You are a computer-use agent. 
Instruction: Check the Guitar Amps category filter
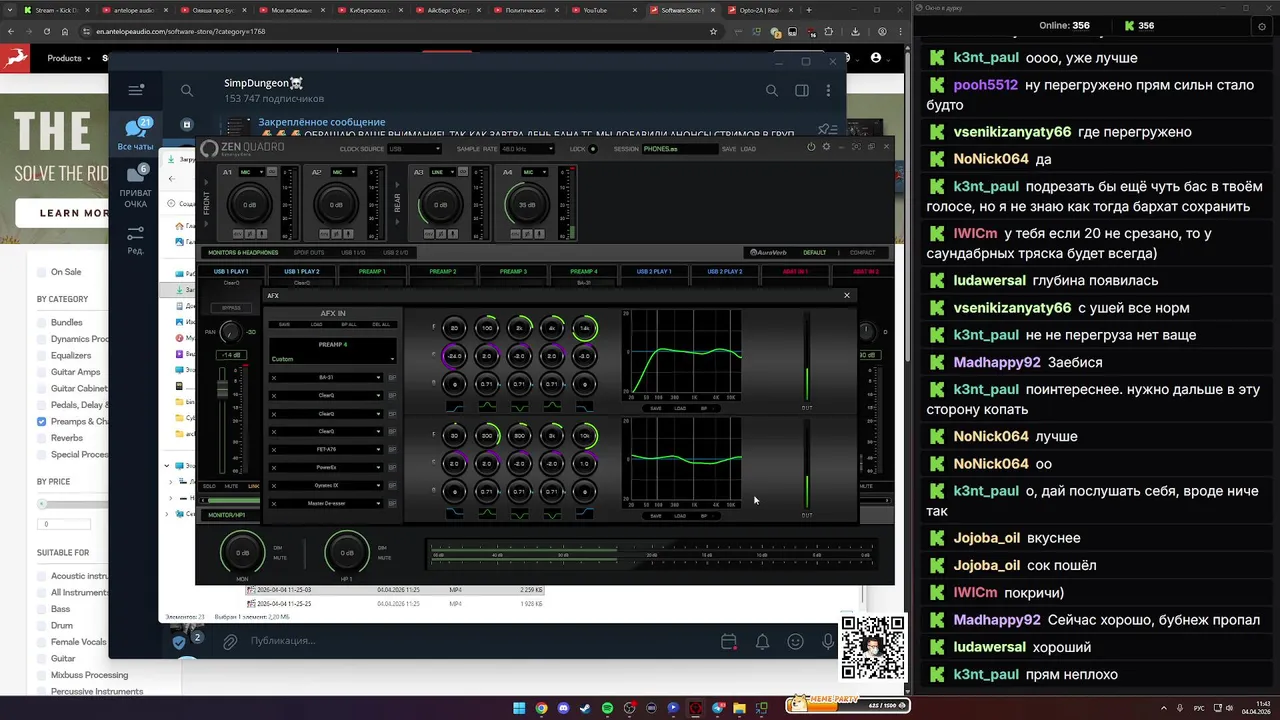[41, 372]
